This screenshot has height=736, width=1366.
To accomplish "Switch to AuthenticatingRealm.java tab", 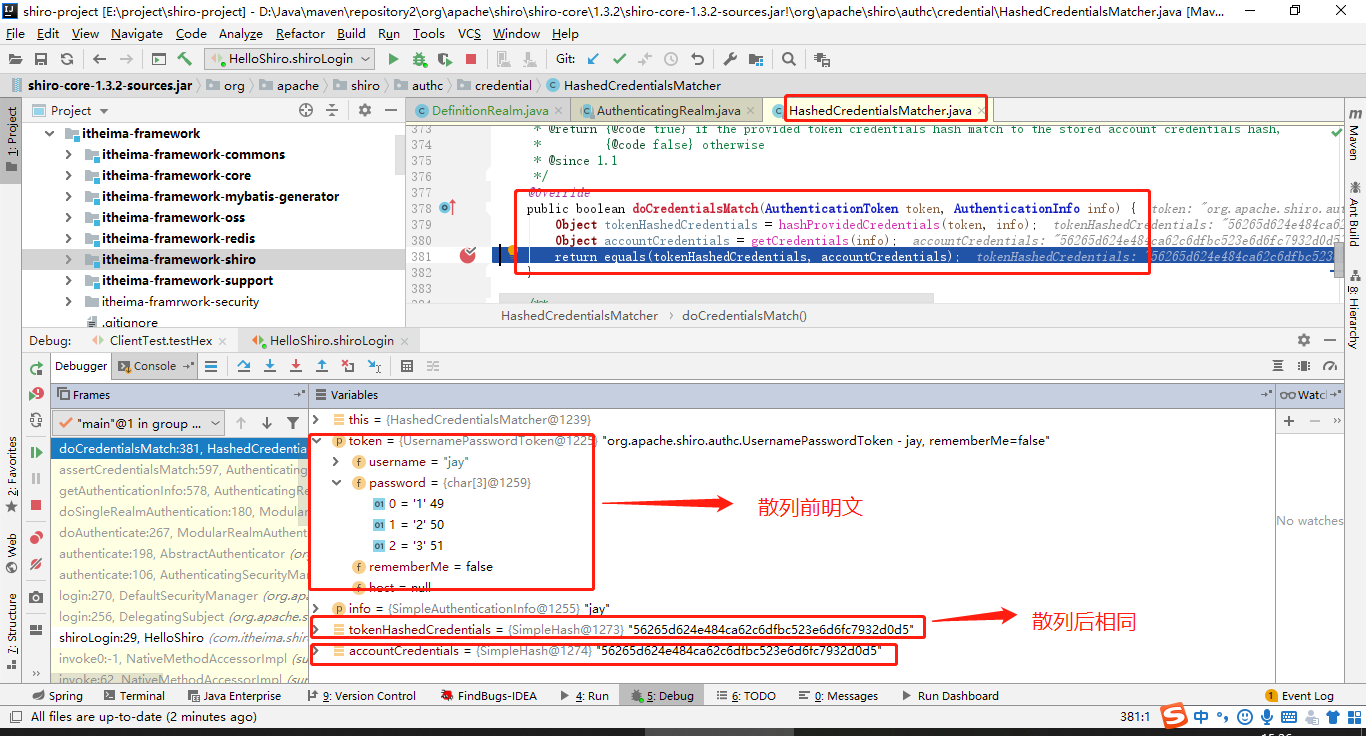I will pos(668,110).
